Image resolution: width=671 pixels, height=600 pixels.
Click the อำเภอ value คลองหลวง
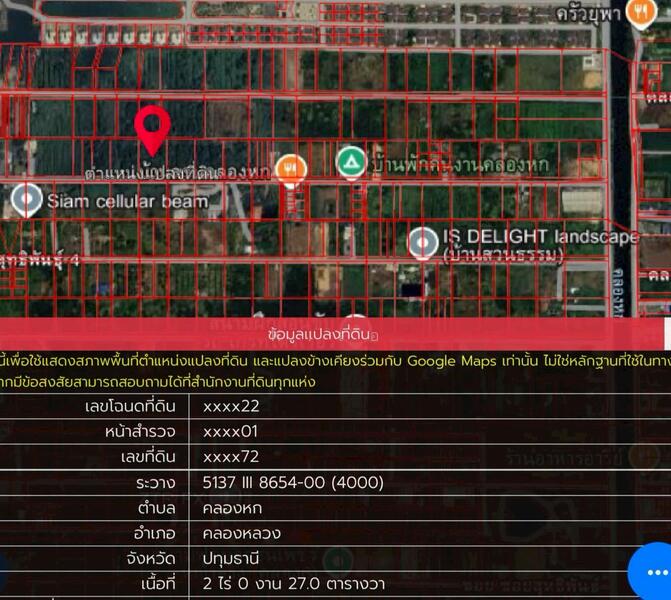[241, 533]
